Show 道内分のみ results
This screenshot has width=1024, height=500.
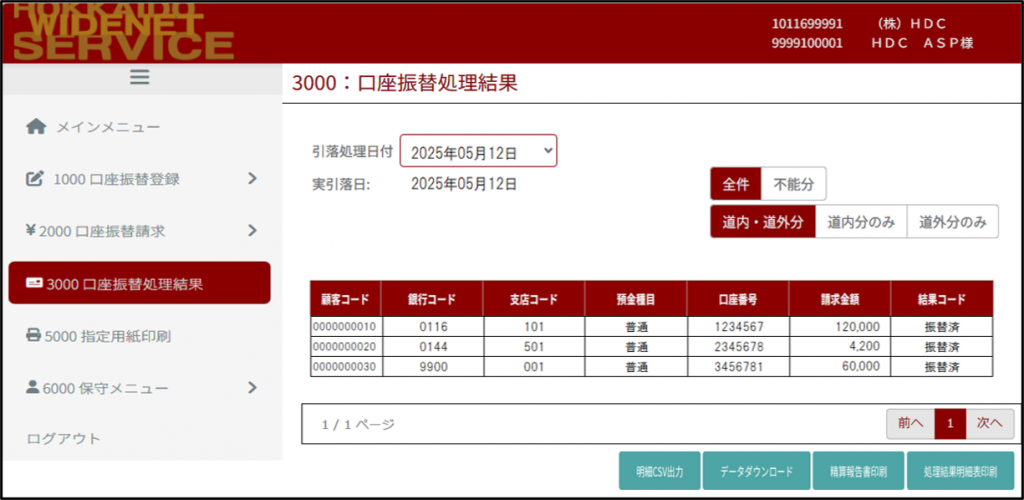(x=860, y=222)
